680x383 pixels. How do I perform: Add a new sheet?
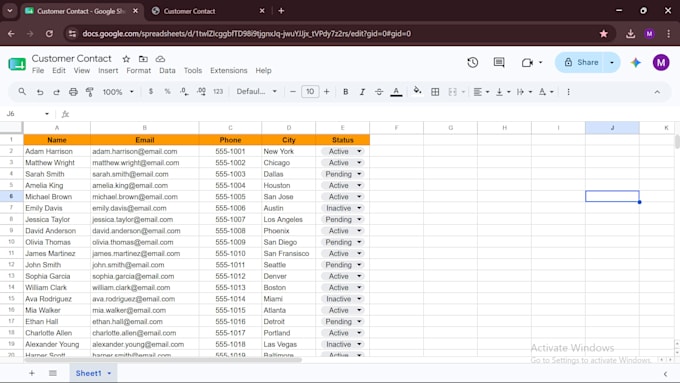(x=32, y=373)
